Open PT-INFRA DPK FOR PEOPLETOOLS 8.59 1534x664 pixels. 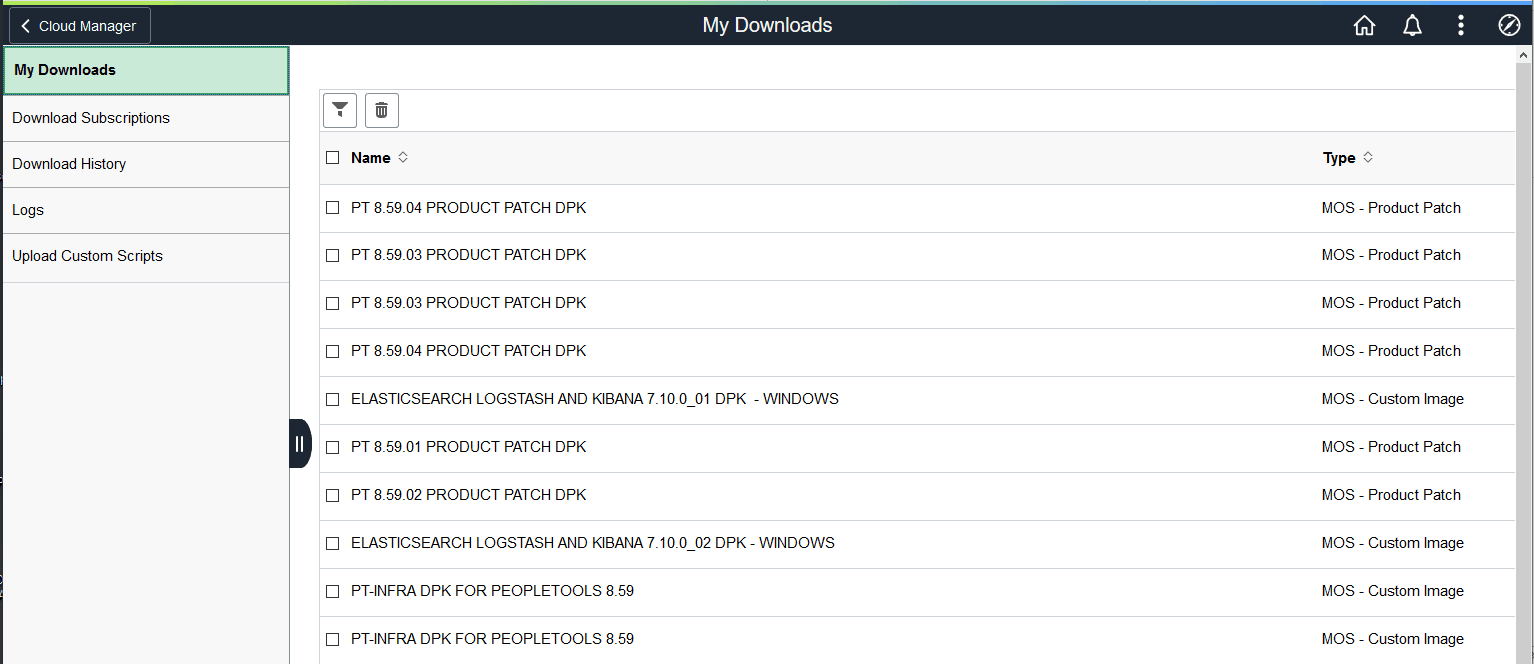(x=492, y=590)
